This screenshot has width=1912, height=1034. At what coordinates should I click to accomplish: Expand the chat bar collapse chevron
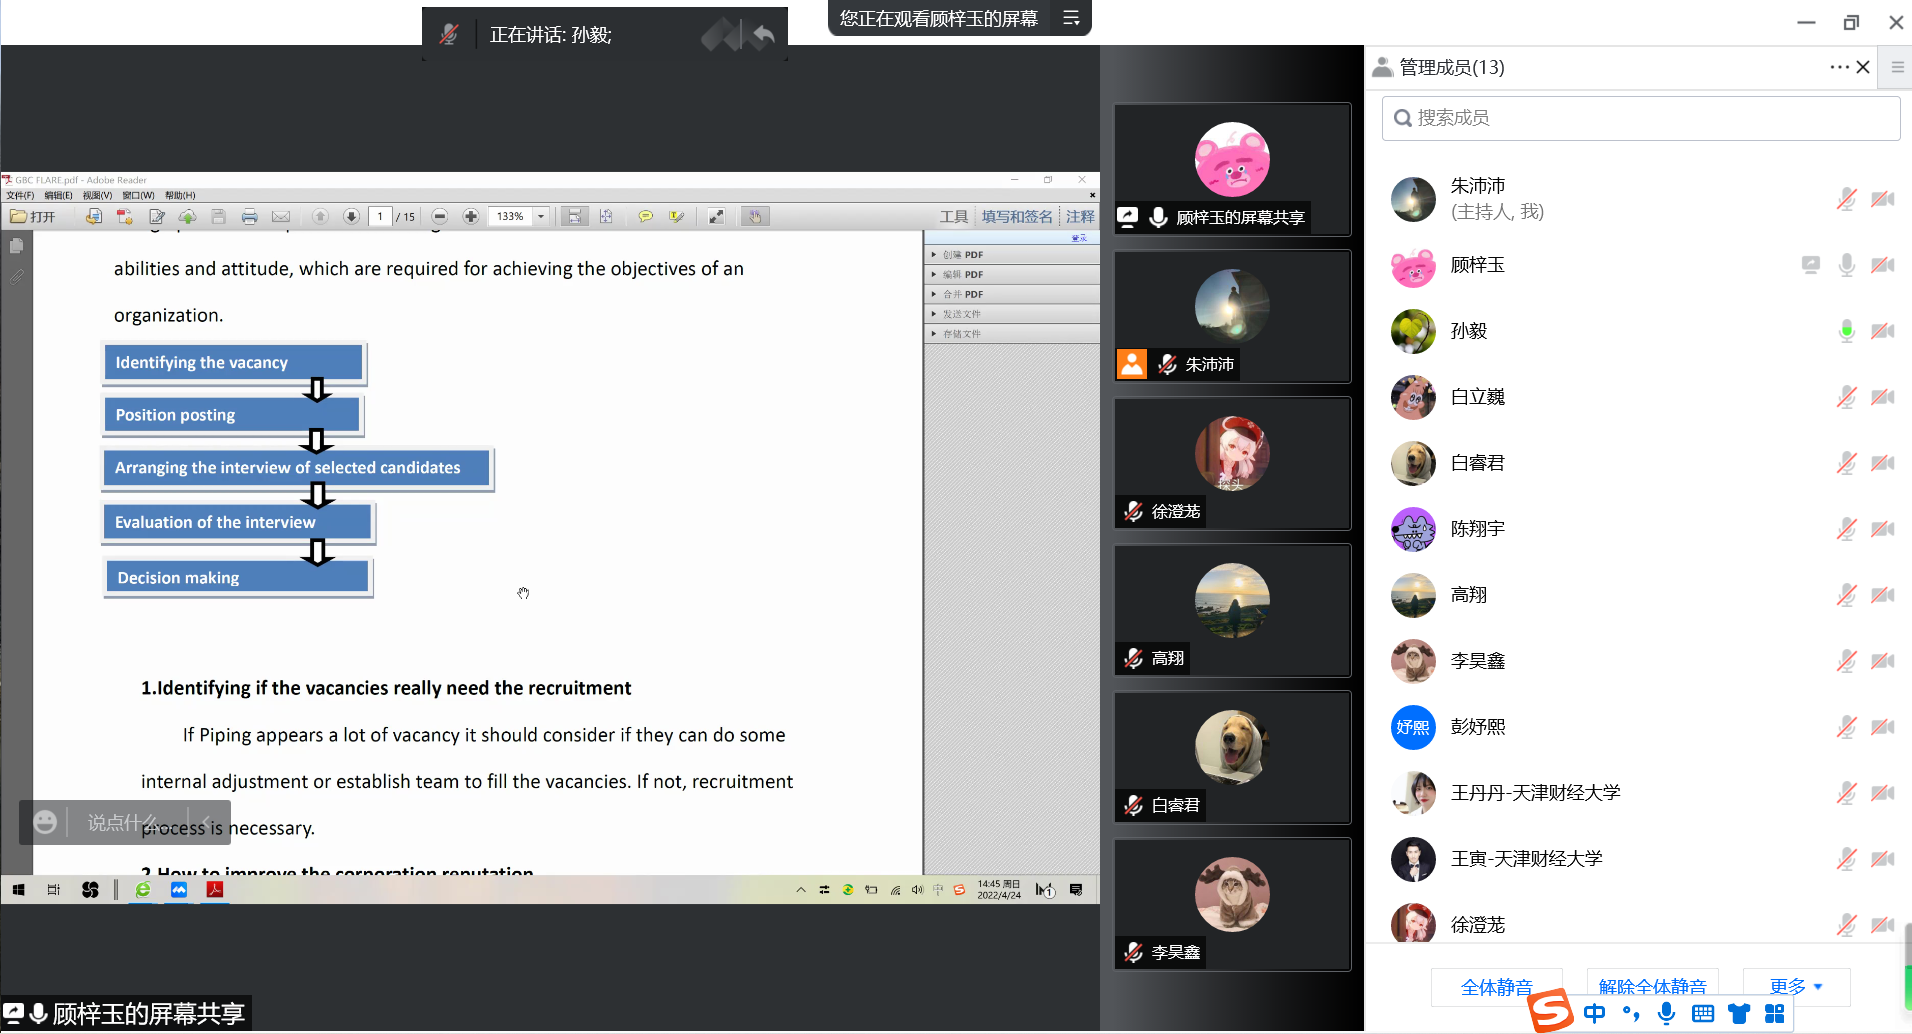point(207,822)
